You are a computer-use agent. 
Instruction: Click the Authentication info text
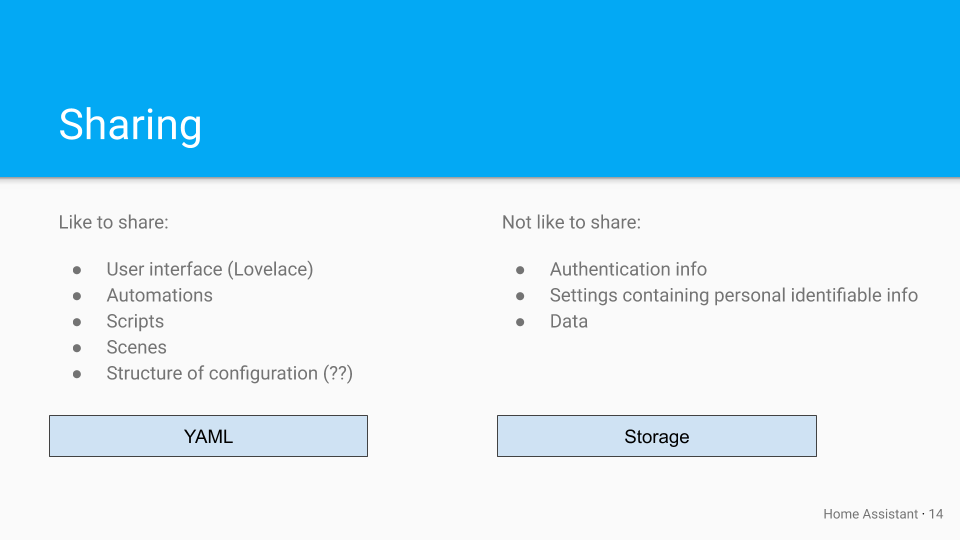click(628, 269)
